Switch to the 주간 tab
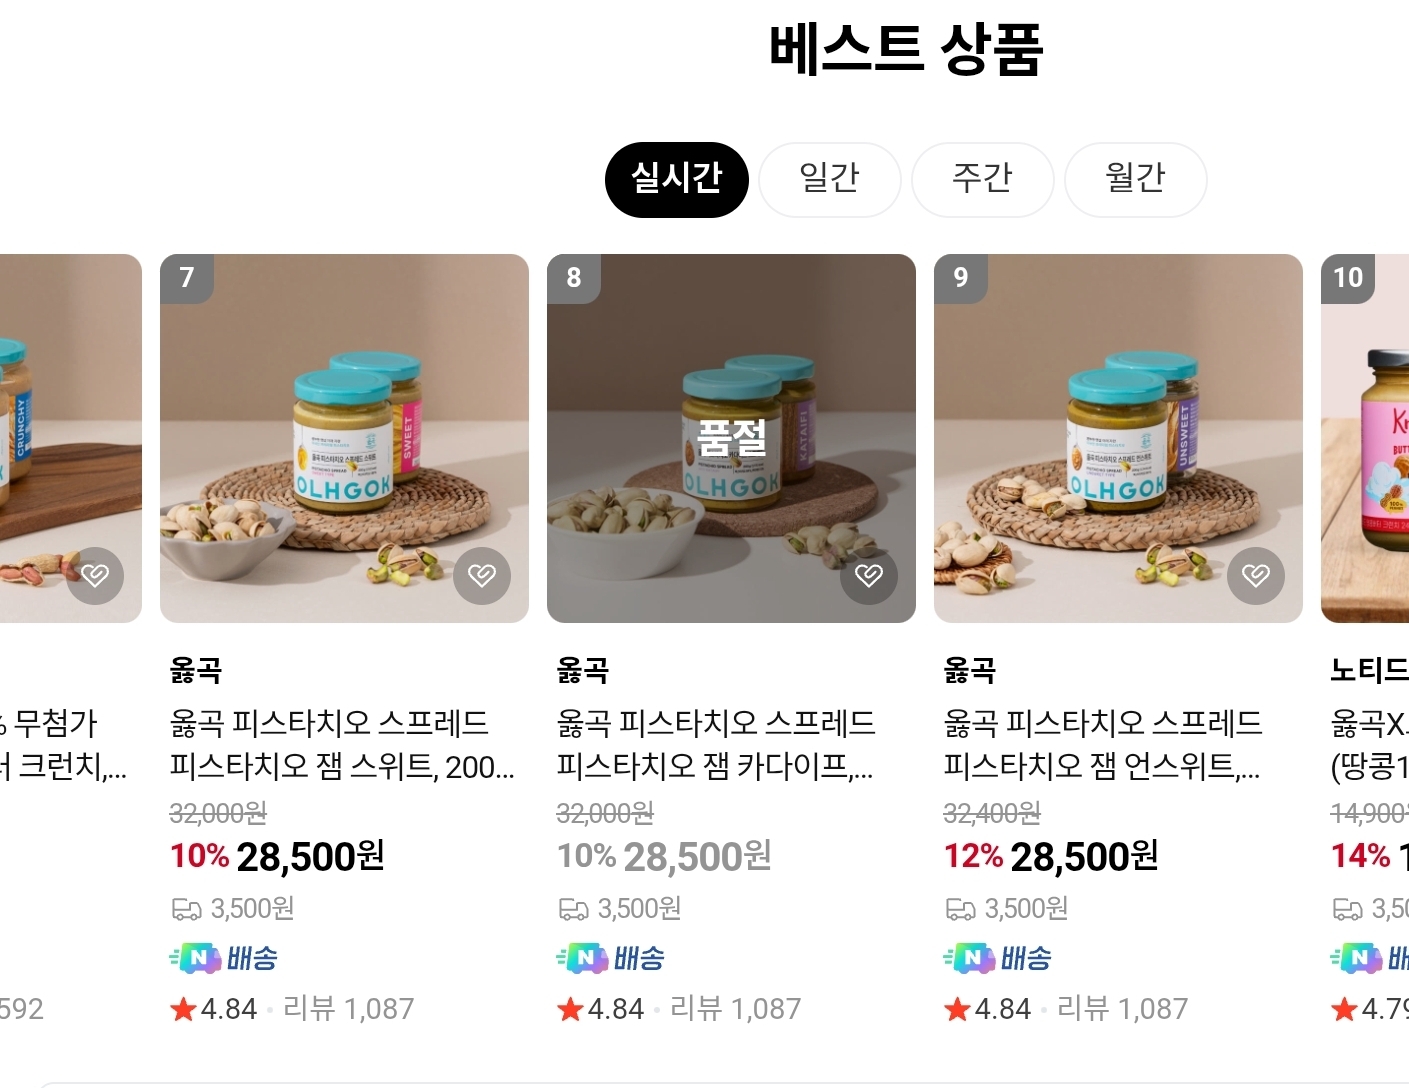Image resolution: width=1409 pixels, height=1088 pixels. 982,180
